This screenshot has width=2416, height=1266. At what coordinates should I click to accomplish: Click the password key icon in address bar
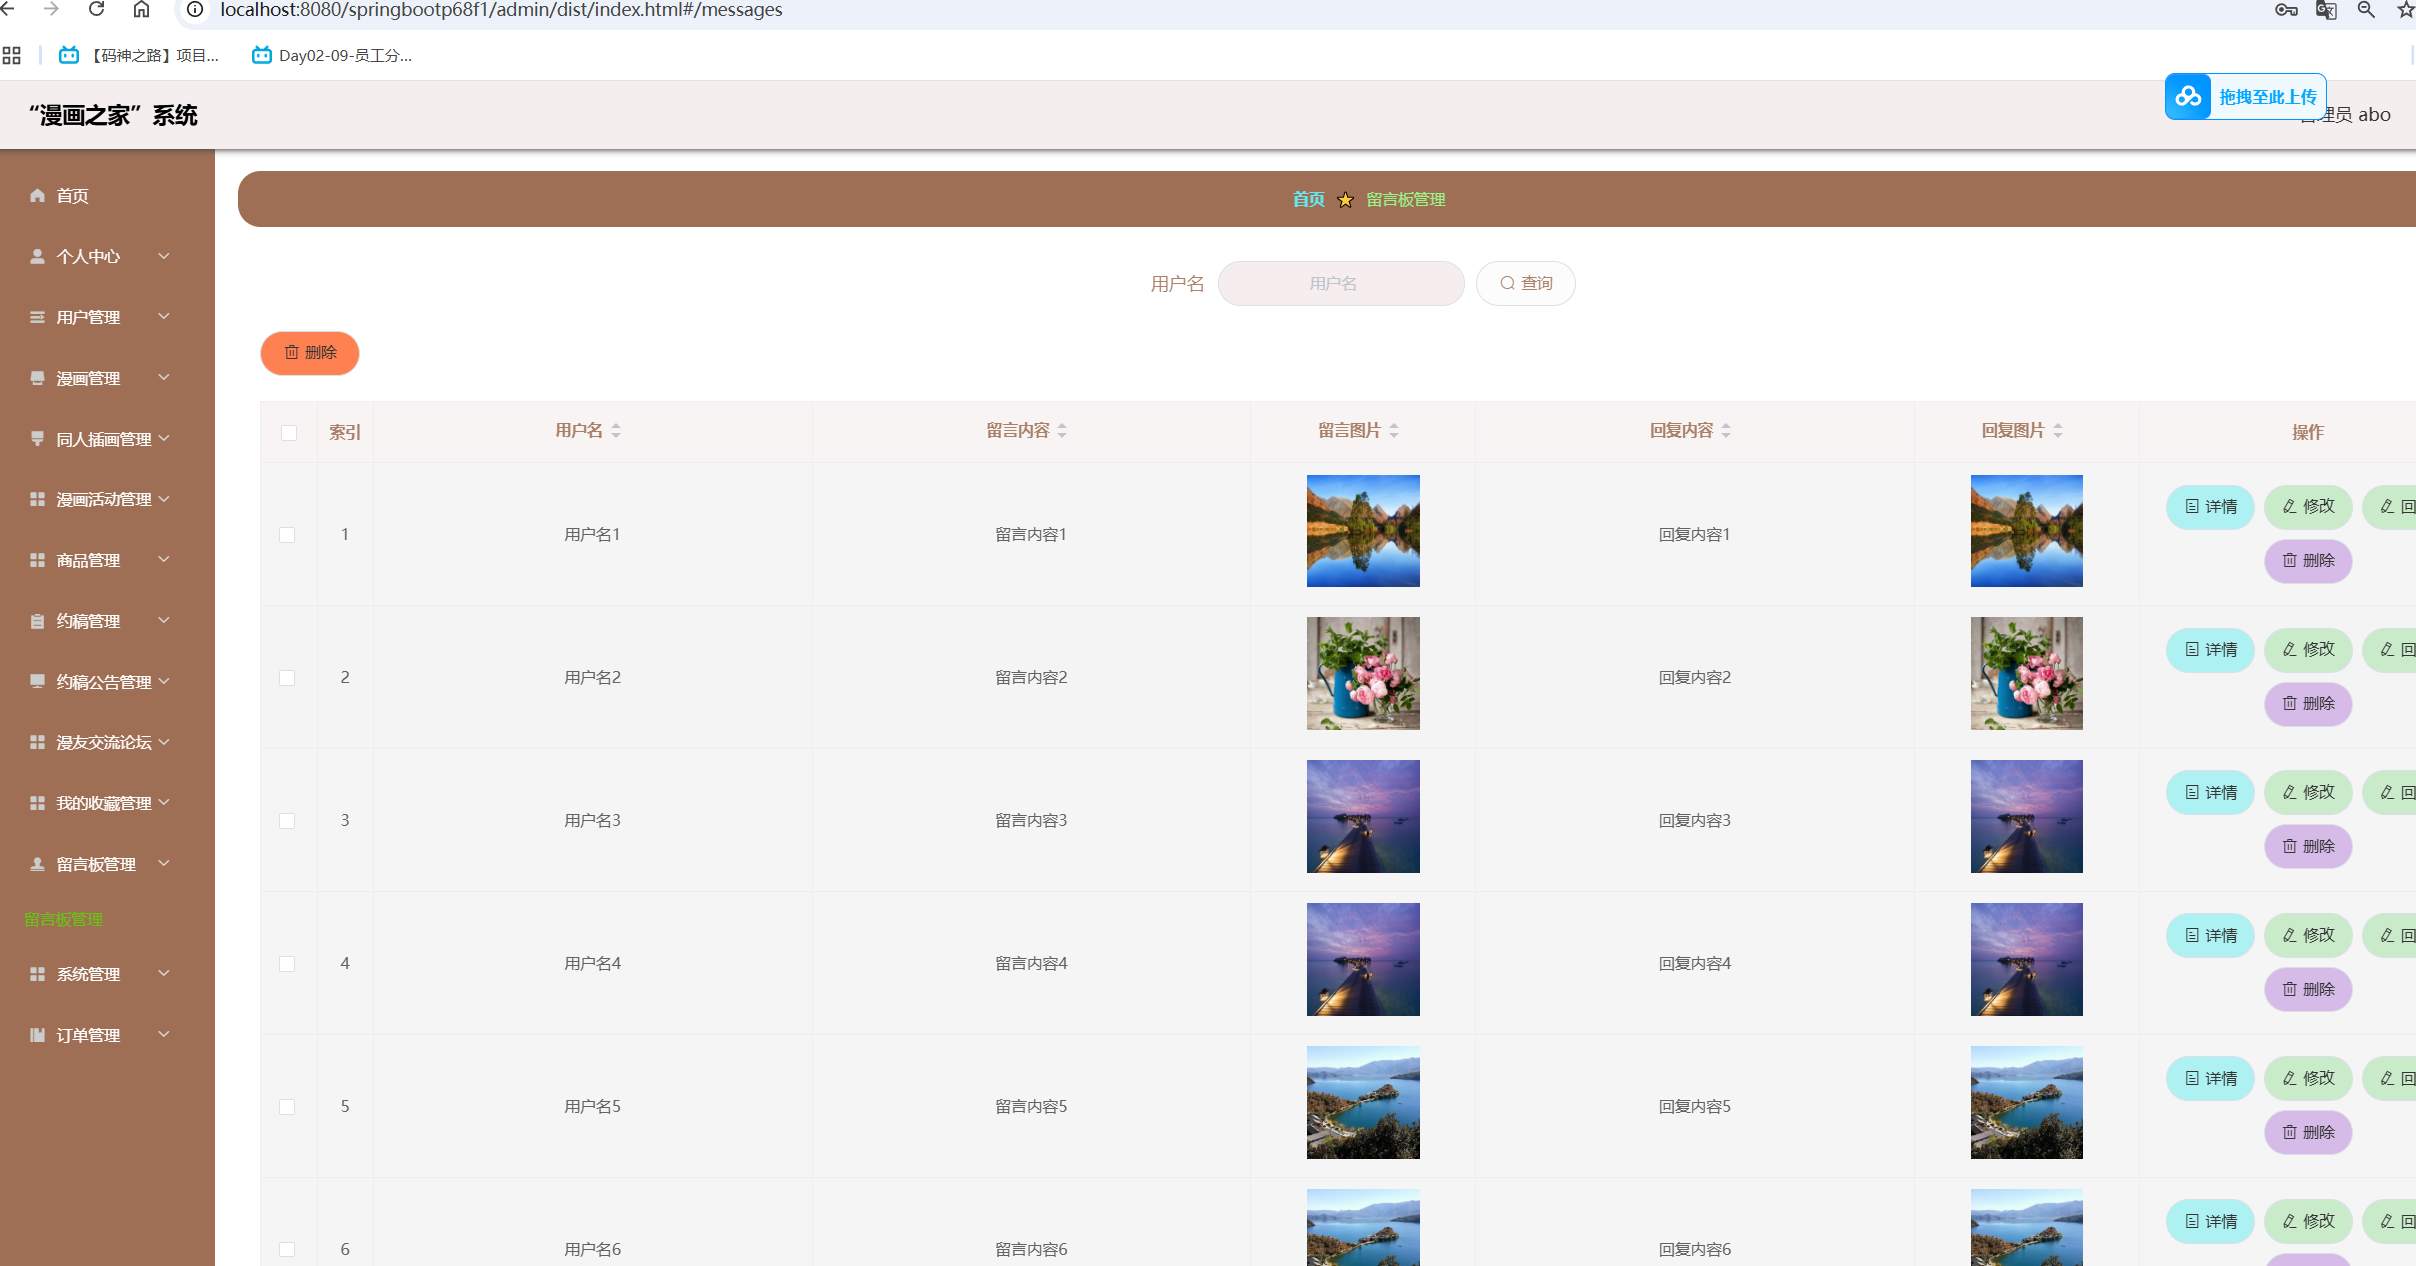(x=2286, y=10)
